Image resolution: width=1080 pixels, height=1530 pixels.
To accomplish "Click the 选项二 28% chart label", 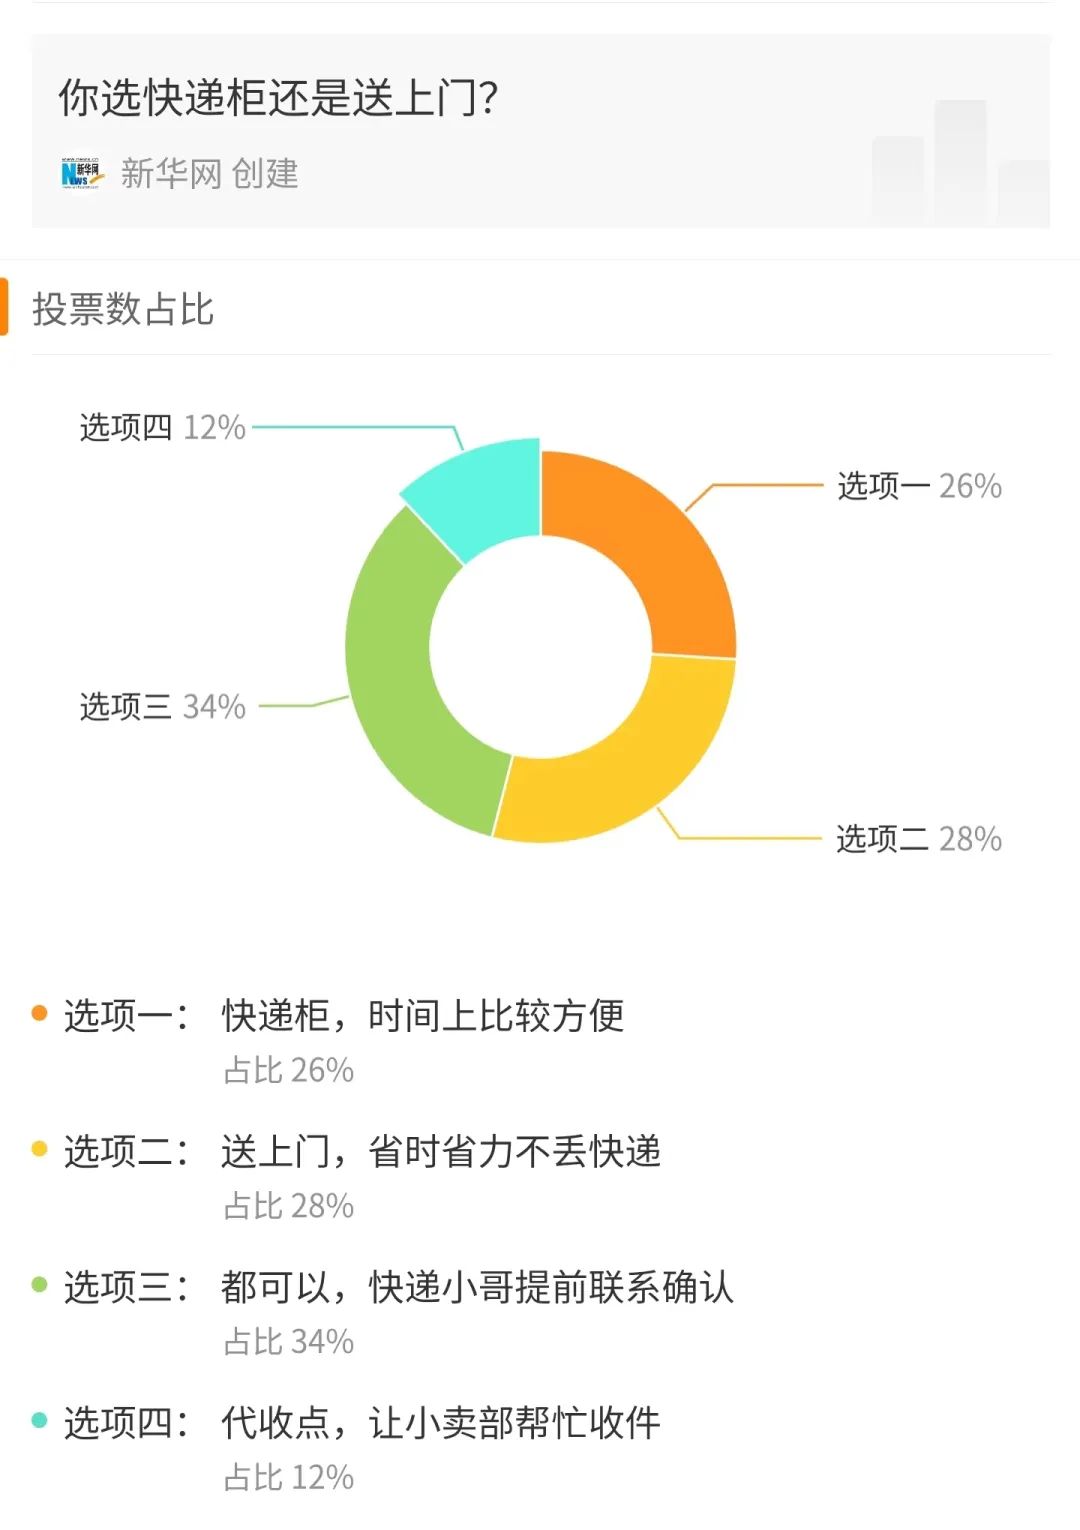I will point(918,839).
